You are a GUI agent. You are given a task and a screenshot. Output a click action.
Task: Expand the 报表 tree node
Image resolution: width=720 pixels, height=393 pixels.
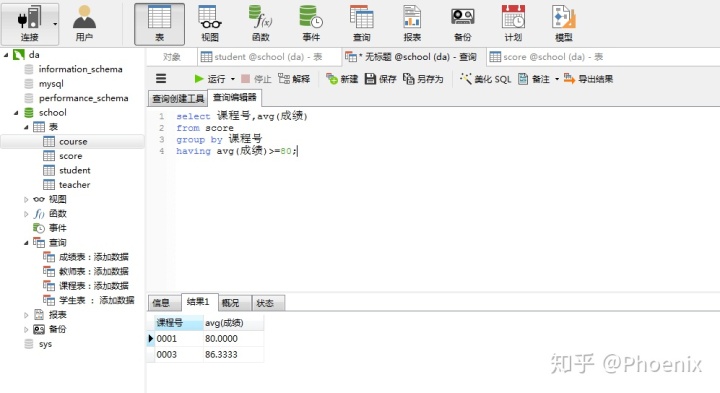coord(26,315)
